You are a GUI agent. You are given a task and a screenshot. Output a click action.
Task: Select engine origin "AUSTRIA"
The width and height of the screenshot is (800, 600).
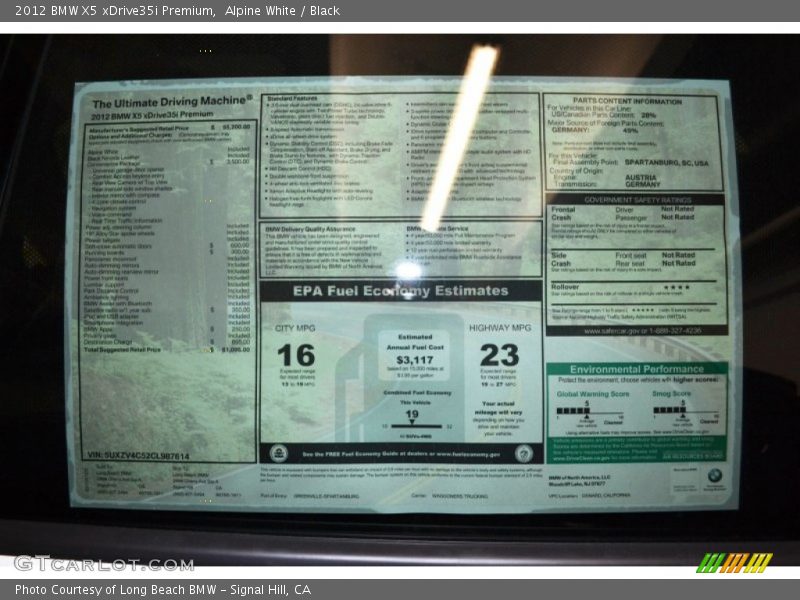[640, 178]
